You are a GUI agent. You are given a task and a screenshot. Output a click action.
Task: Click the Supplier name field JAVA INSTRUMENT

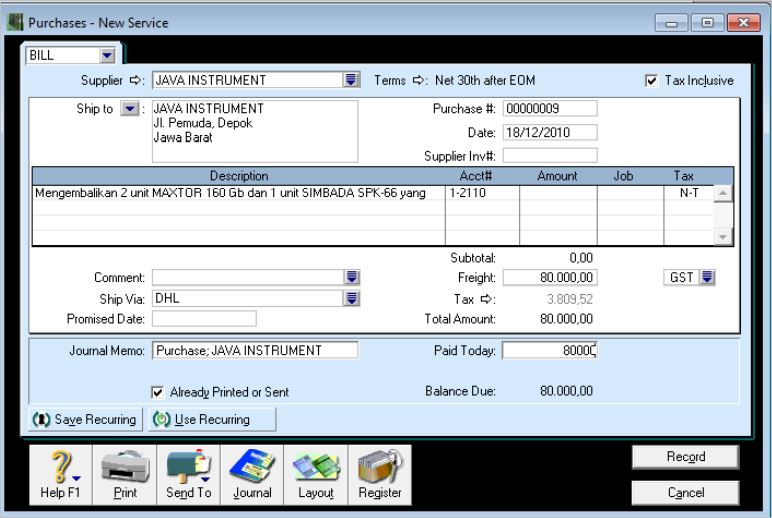[248, 80]
